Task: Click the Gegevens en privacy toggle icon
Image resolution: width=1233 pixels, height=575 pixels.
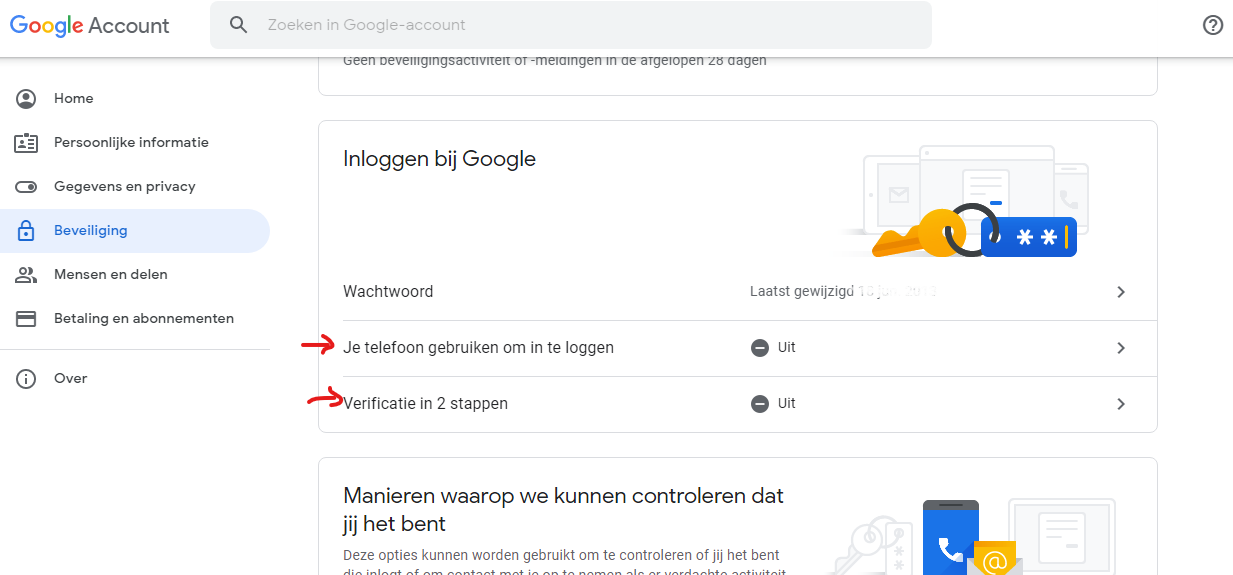Action: [x=26, y=187]
